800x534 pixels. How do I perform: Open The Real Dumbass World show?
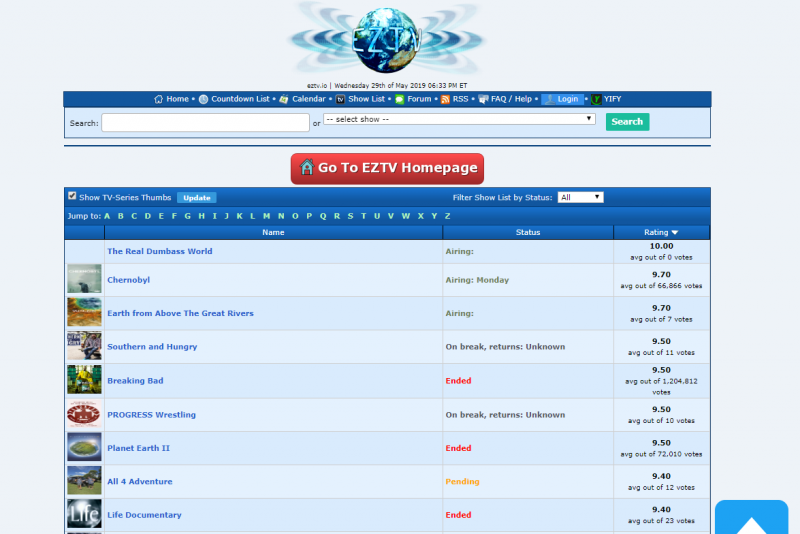point(160,251)
